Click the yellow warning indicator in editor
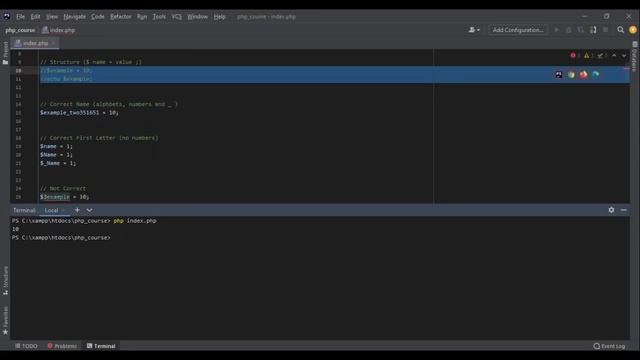The width and height of the screenshot is (640, 360). point(588,55)
